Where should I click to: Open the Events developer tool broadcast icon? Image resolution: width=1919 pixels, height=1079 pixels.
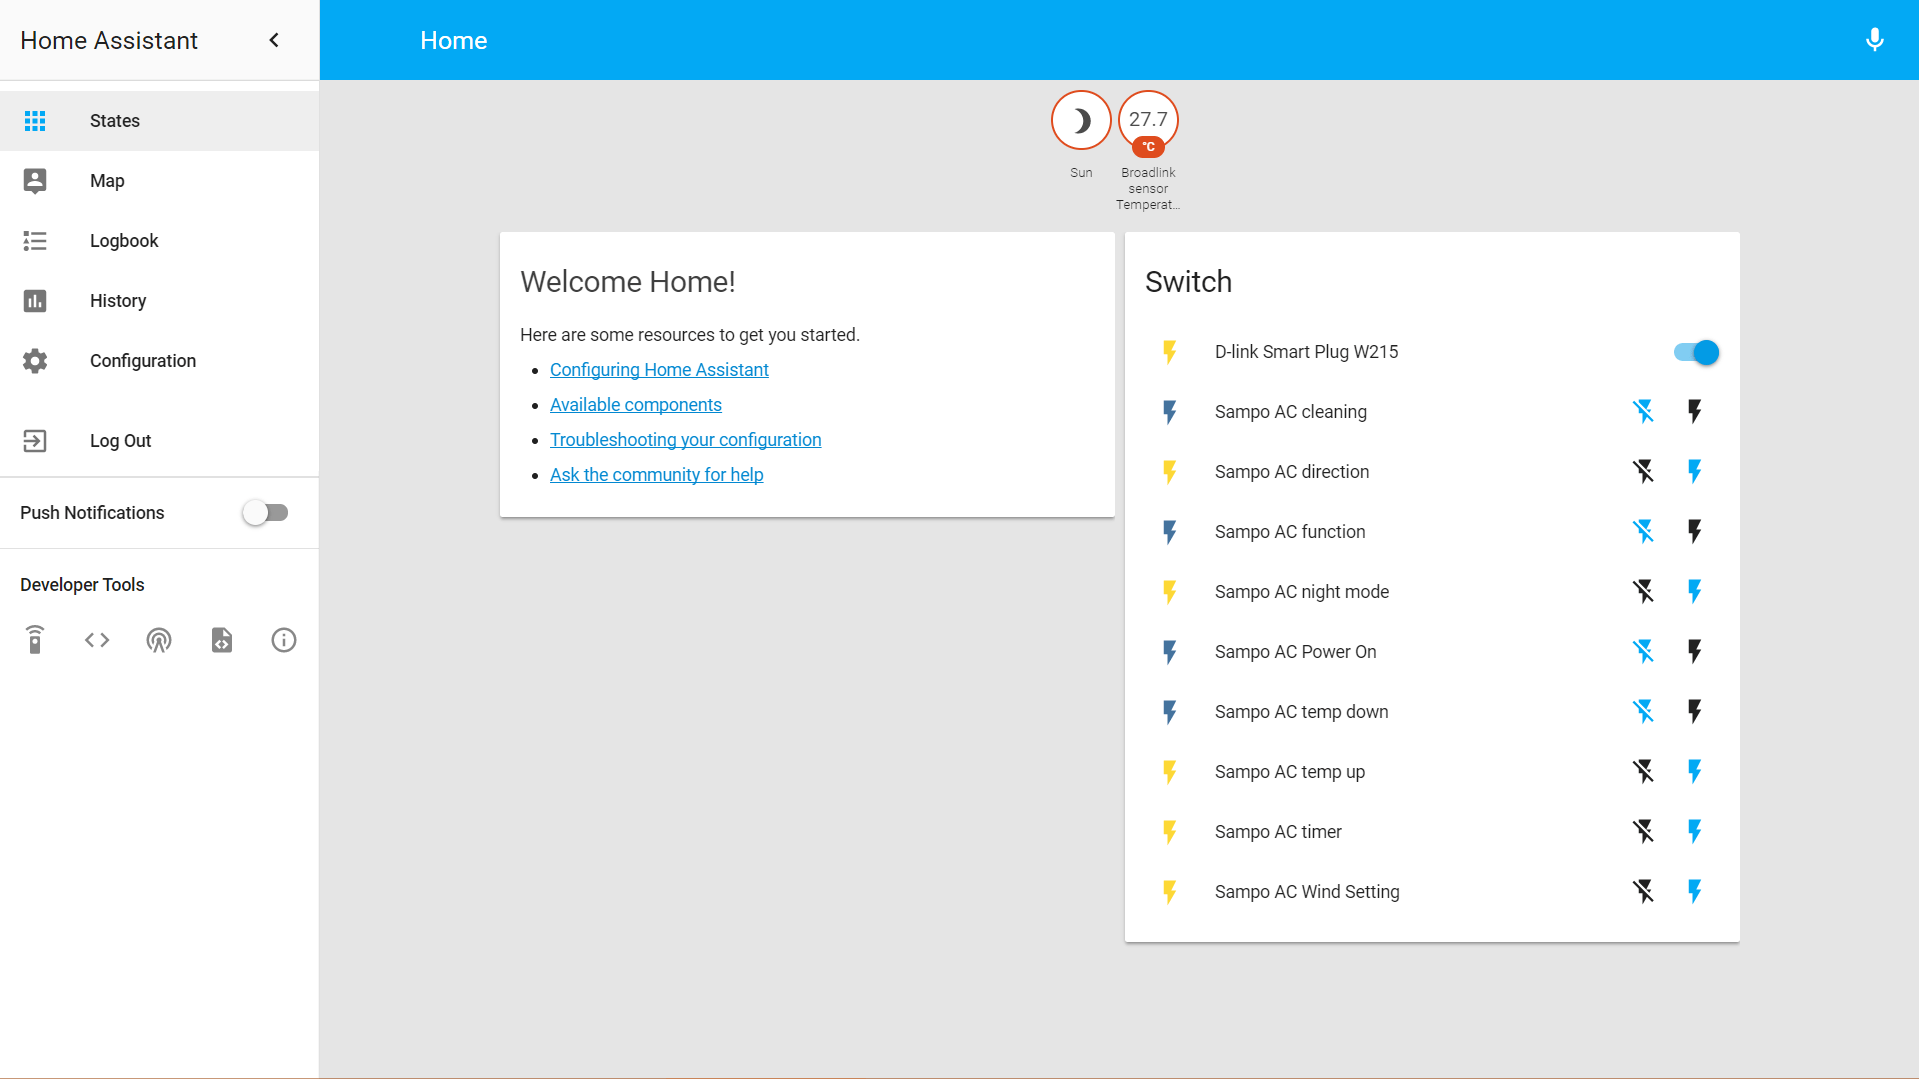[x=159, y=640]
